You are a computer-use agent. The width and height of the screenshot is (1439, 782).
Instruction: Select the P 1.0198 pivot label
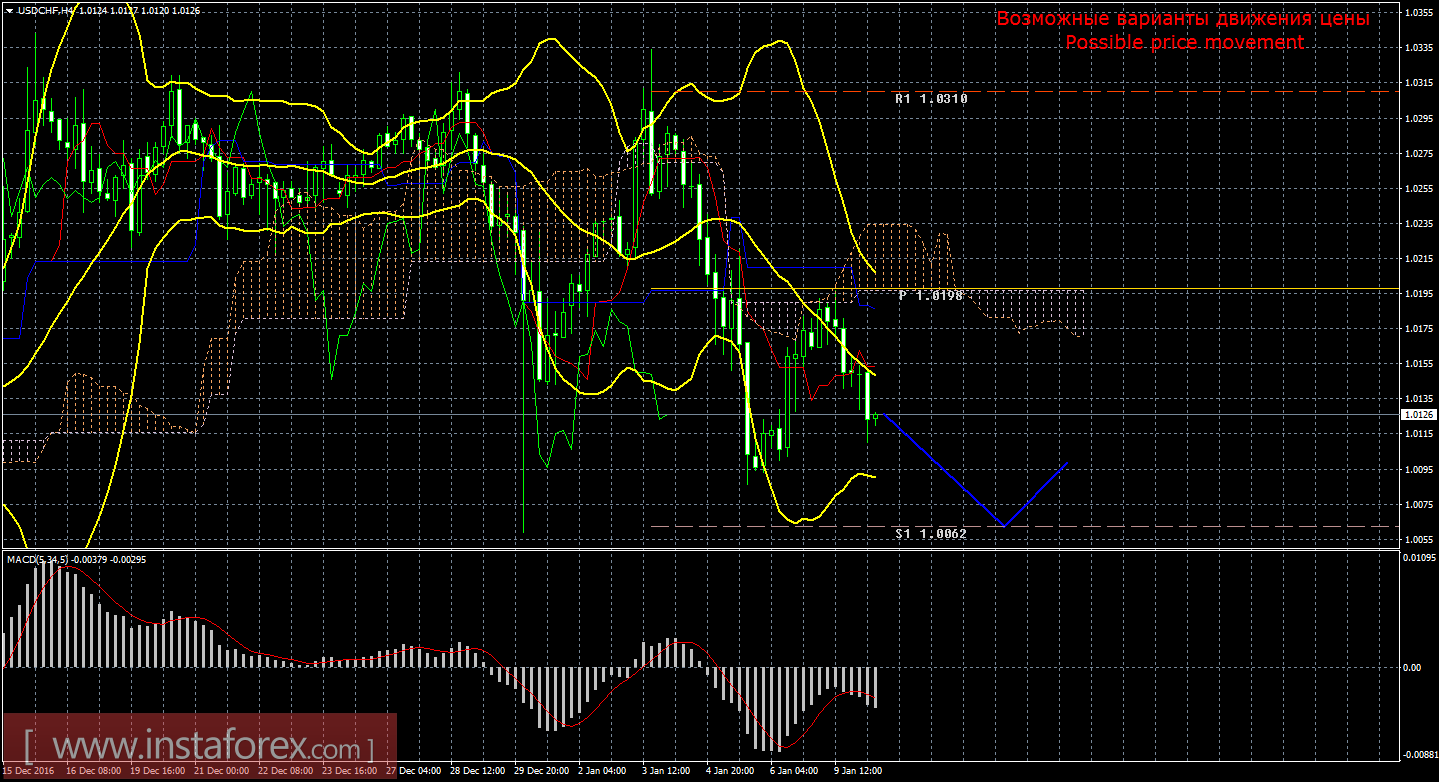(x=930, y=296)
